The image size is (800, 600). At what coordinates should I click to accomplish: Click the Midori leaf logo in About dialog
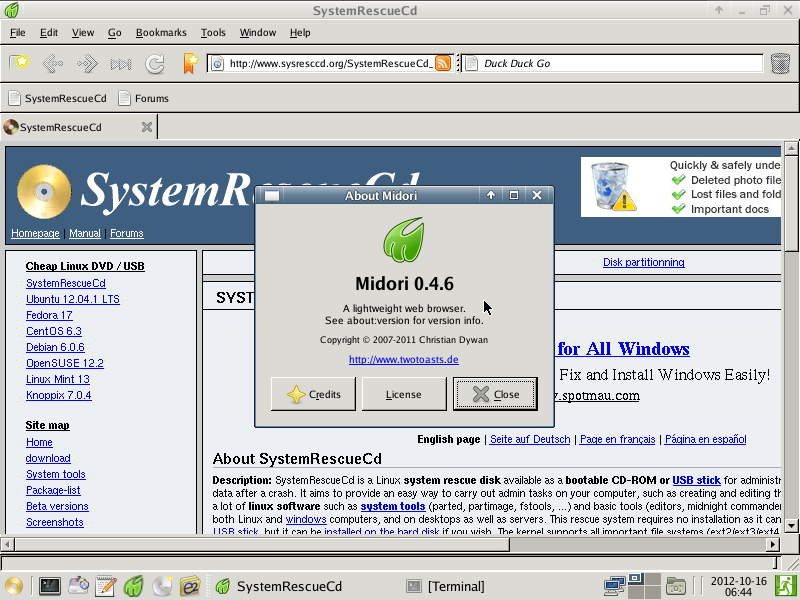pos(404,239)
